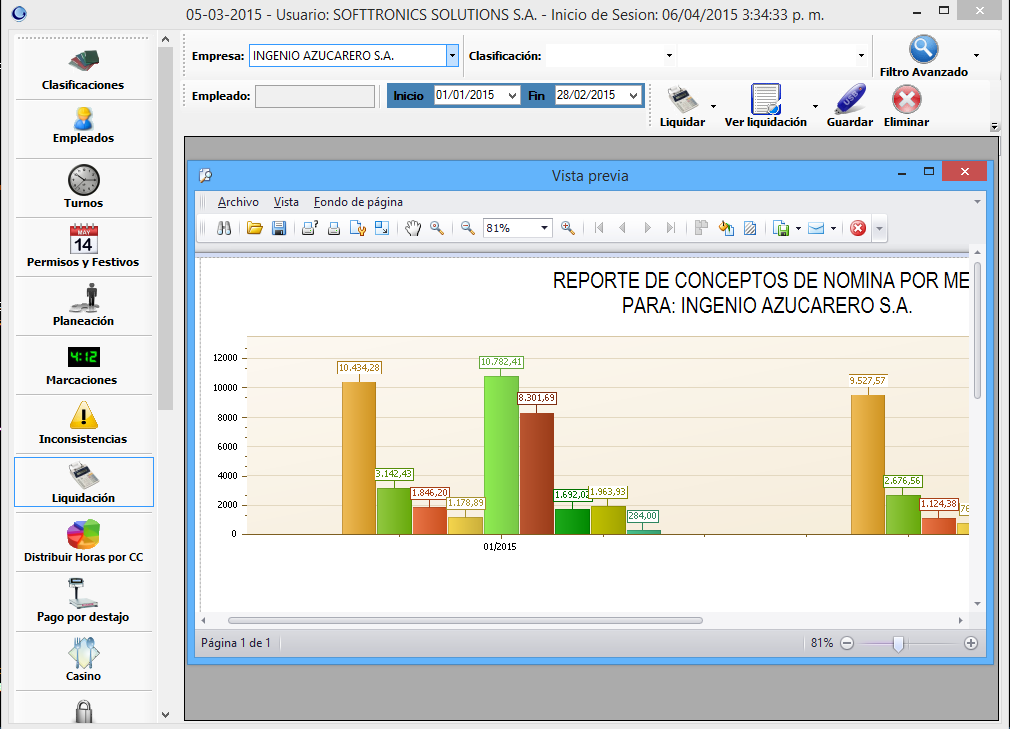Expand the Empresa combo box
Viewport: 1010px width, 729px height.
point(452,56)
